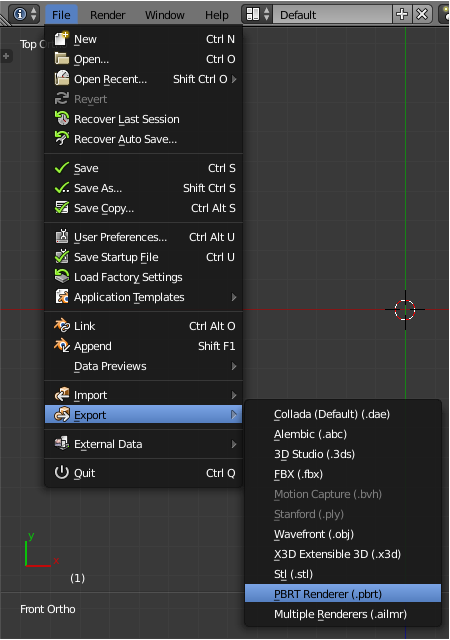Open User Preferences... entry
The width and height of the screenshot is (450, 640).
pos(143,237)
